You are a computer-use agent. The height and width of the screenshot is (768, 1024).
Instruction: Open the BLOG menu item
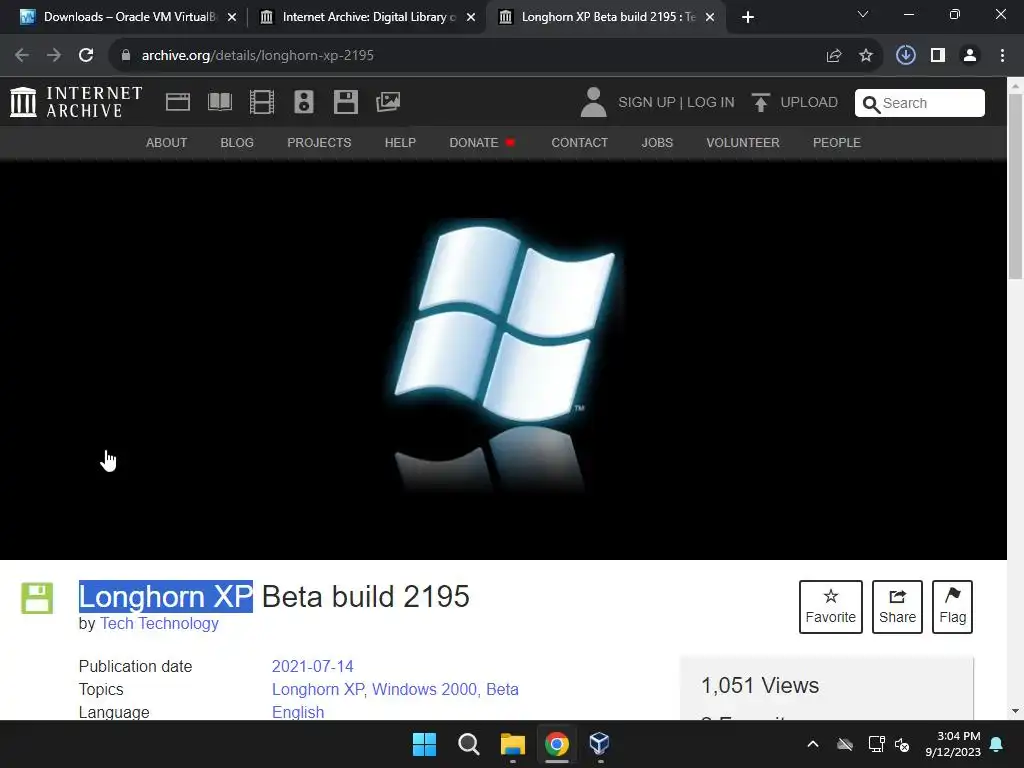[237, 142]
